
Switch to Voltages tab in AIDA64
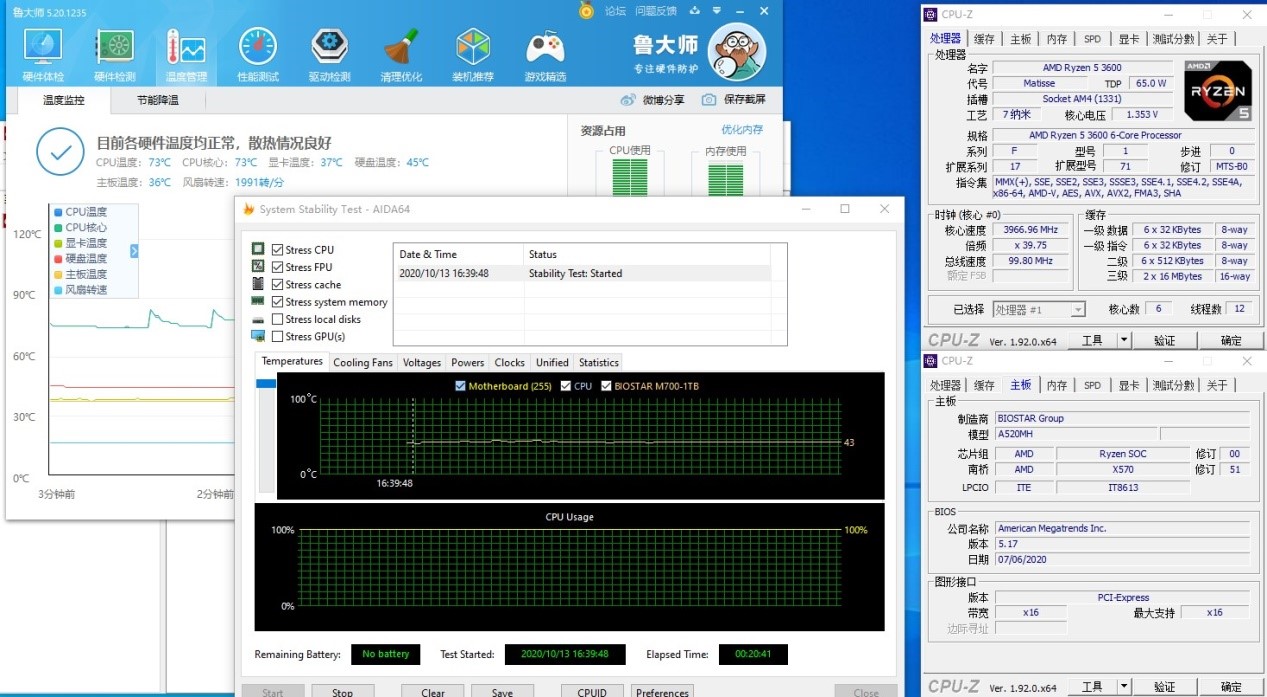click(422, 362)
